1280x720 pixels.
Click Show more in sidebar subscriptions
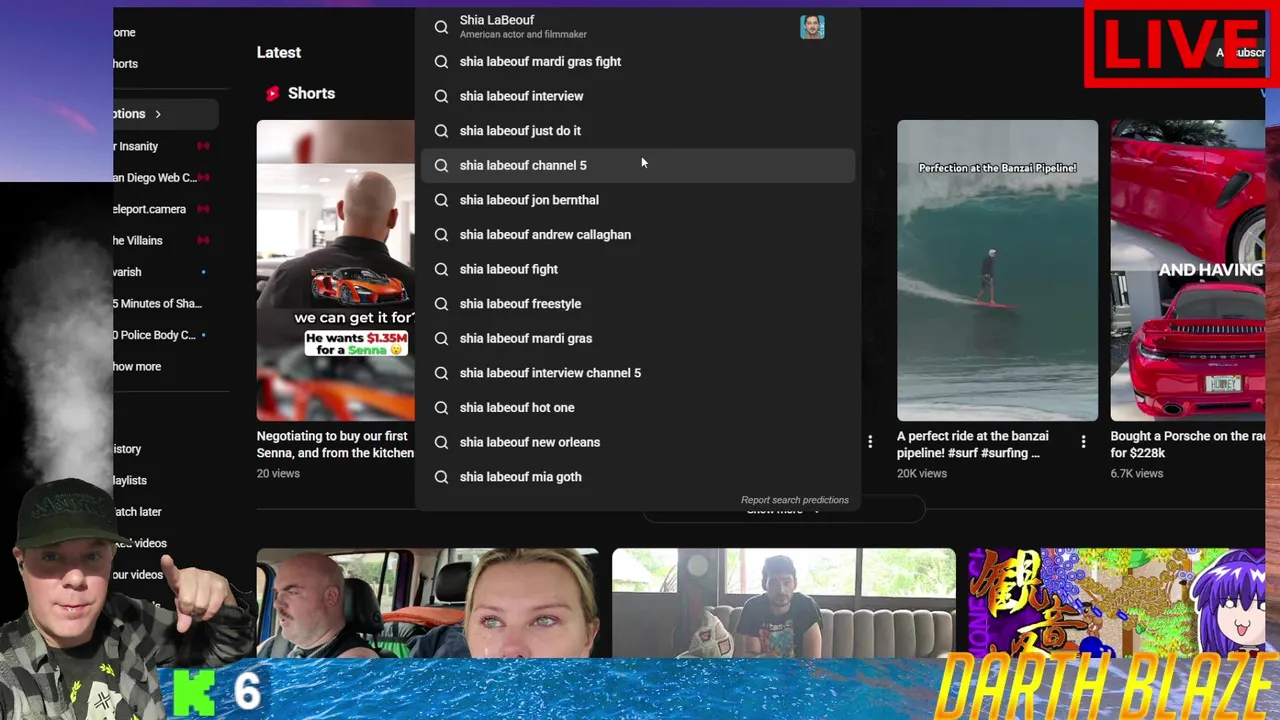(137, 367)
